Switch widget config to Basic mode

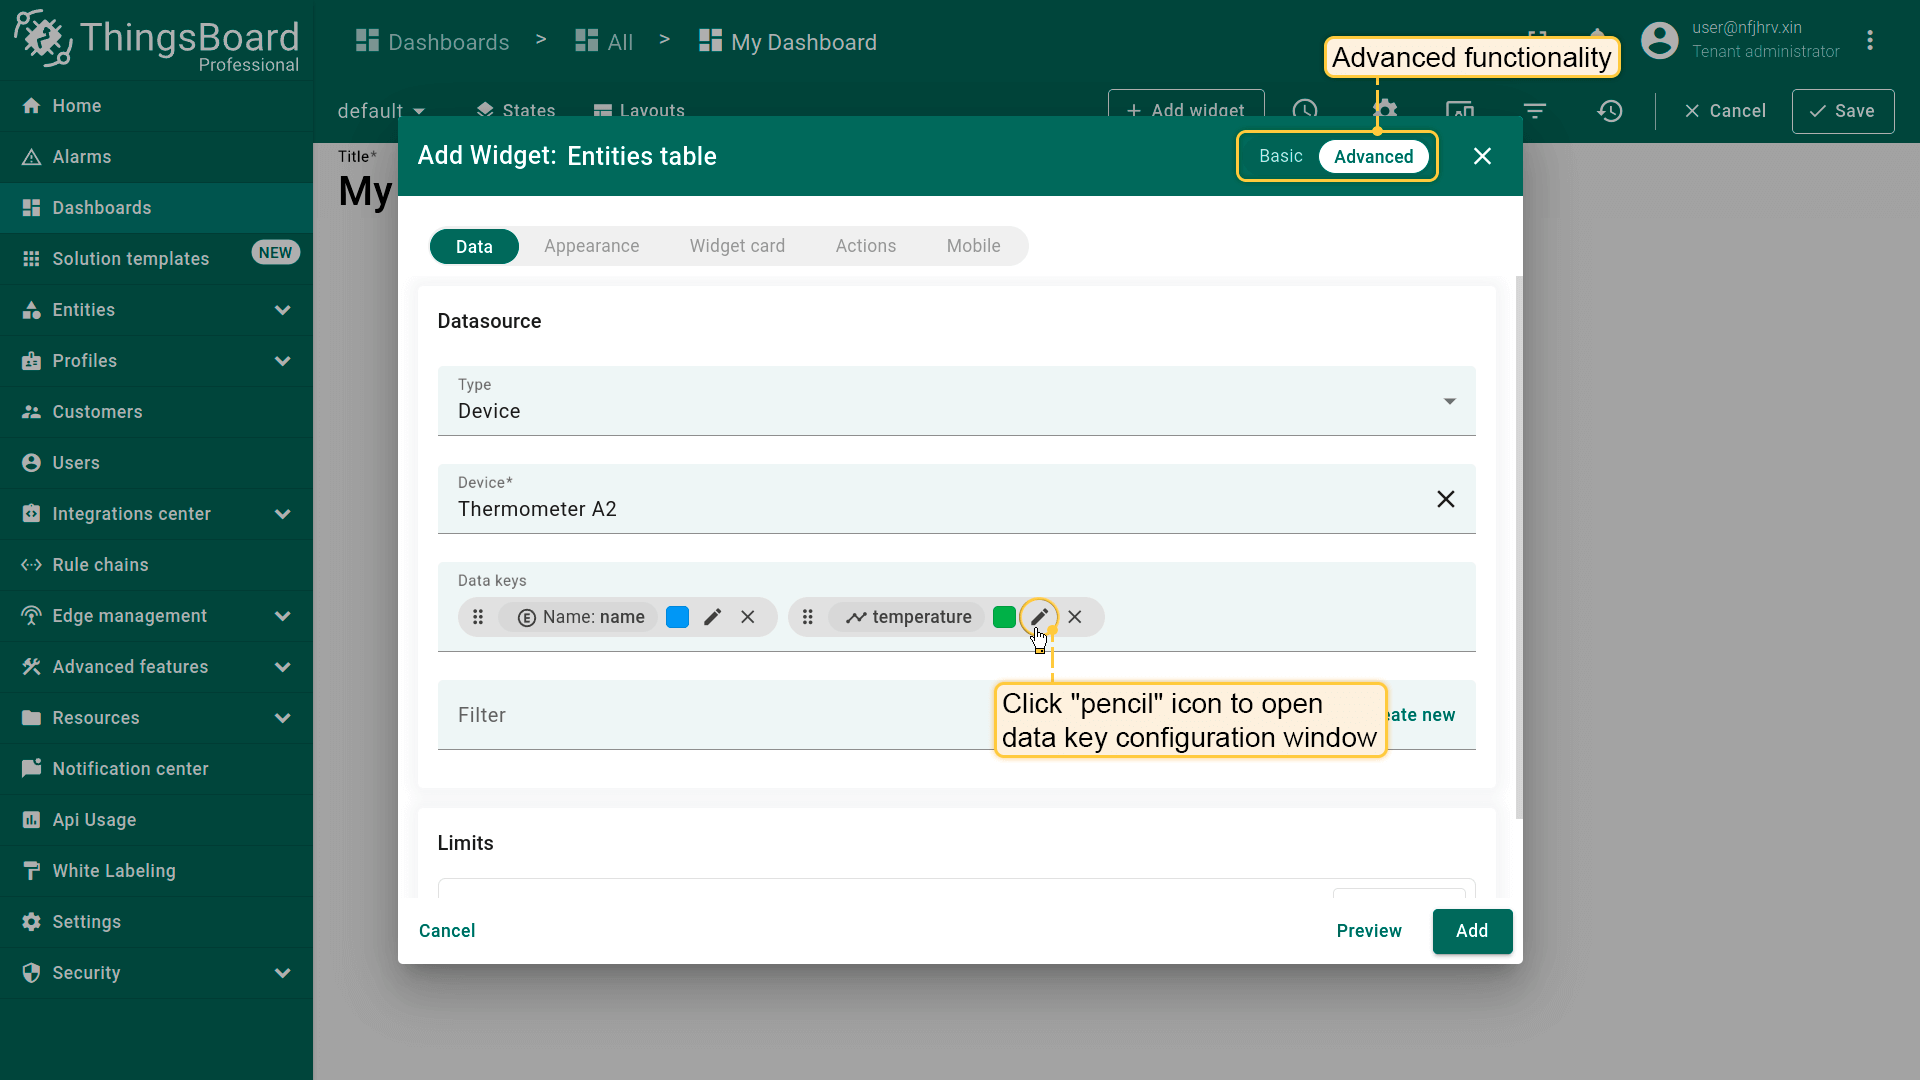pos(1280,156)
